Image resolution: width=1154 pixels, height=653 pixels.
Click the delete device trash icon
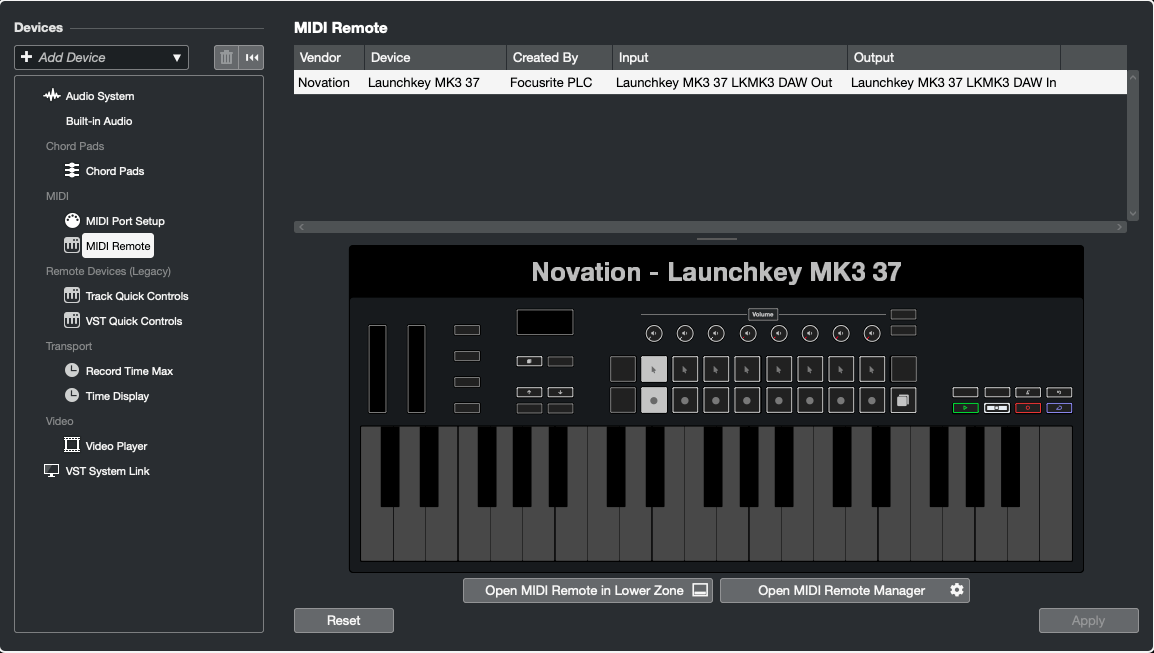(226, 57)
